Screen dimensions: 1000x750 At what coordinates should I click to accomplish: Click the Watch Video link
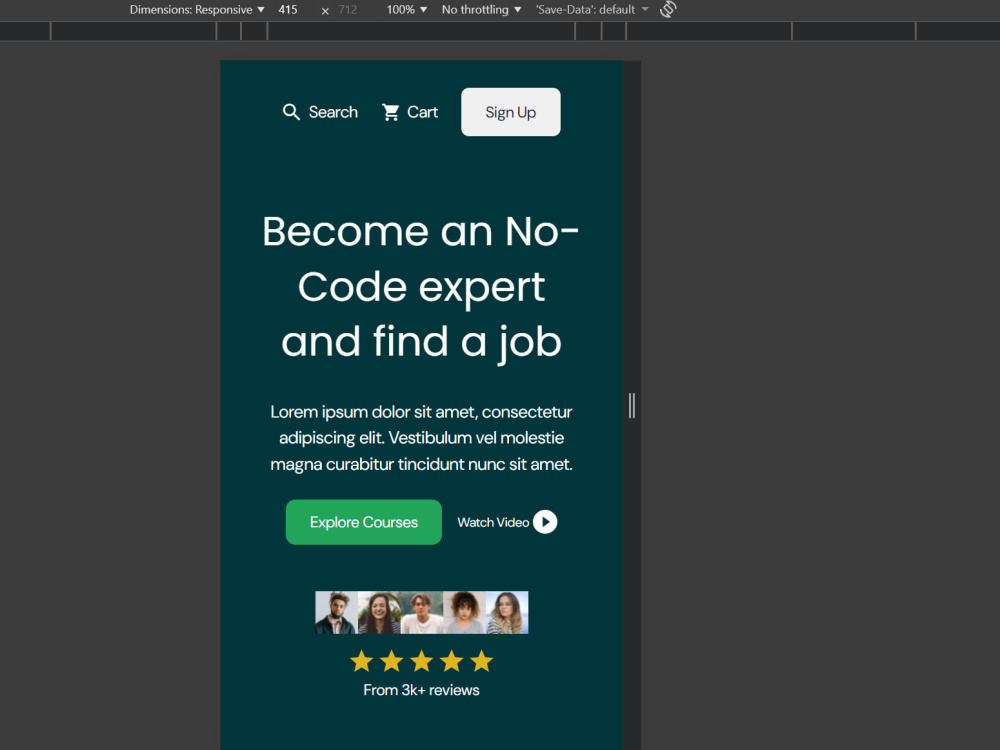pos(507,522)
